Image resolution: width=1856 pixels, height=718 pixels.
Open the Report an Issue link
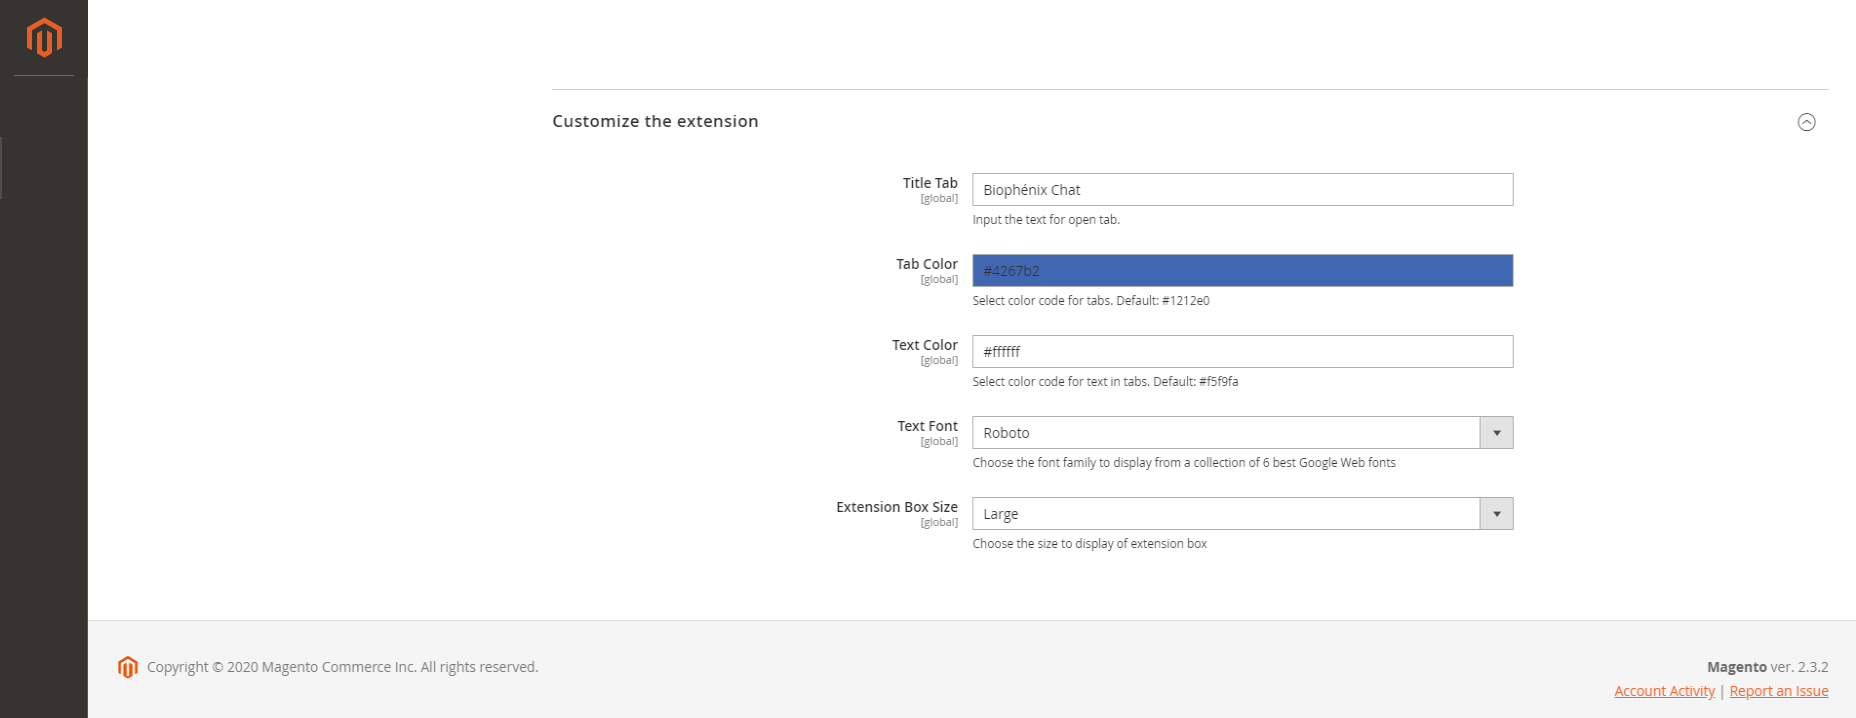coord(1778,691)
